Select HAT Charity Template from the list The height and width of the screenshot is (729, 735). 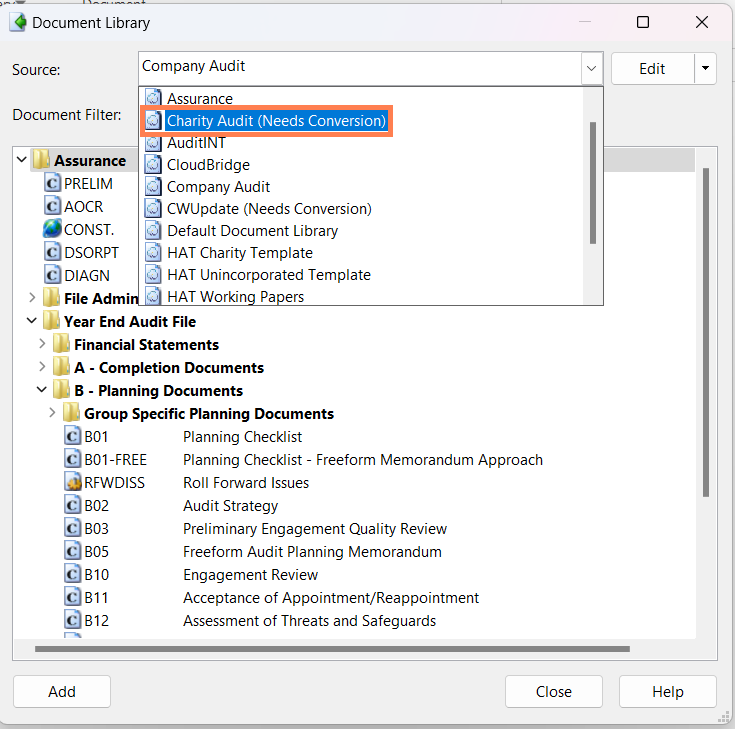coord(240,253)
